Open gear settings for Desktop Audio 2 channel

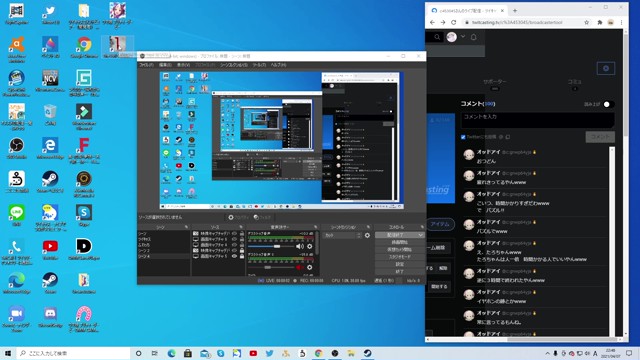pos(309,267)
